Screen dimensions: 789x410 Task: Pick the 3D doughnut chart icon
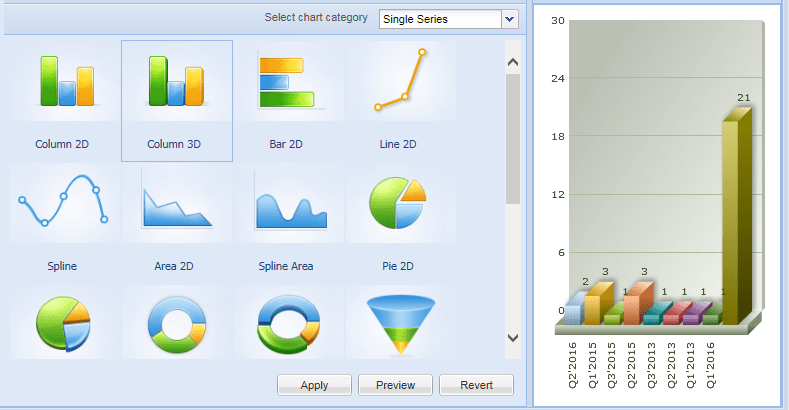(x=288, y=324)
